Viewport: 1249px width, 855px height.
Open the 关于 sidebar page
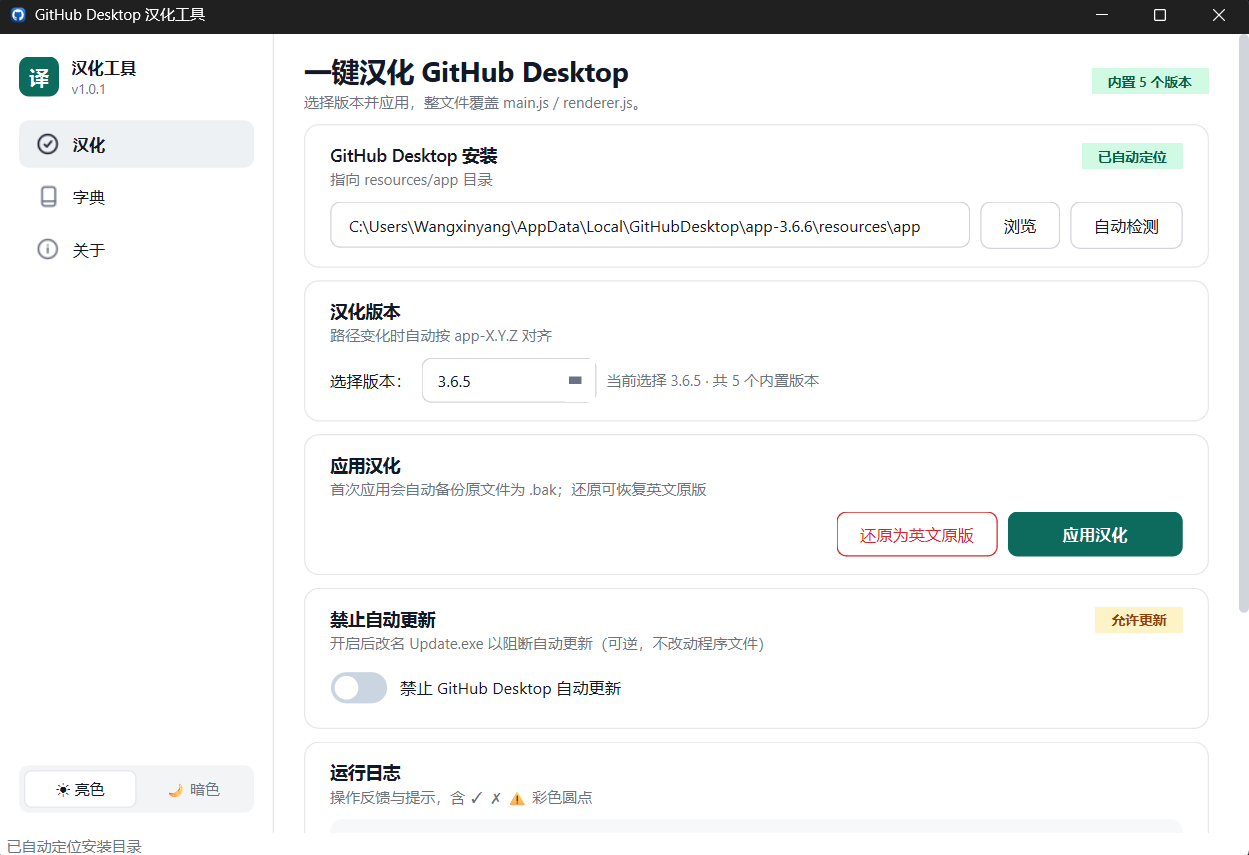(x=136, y=249)
